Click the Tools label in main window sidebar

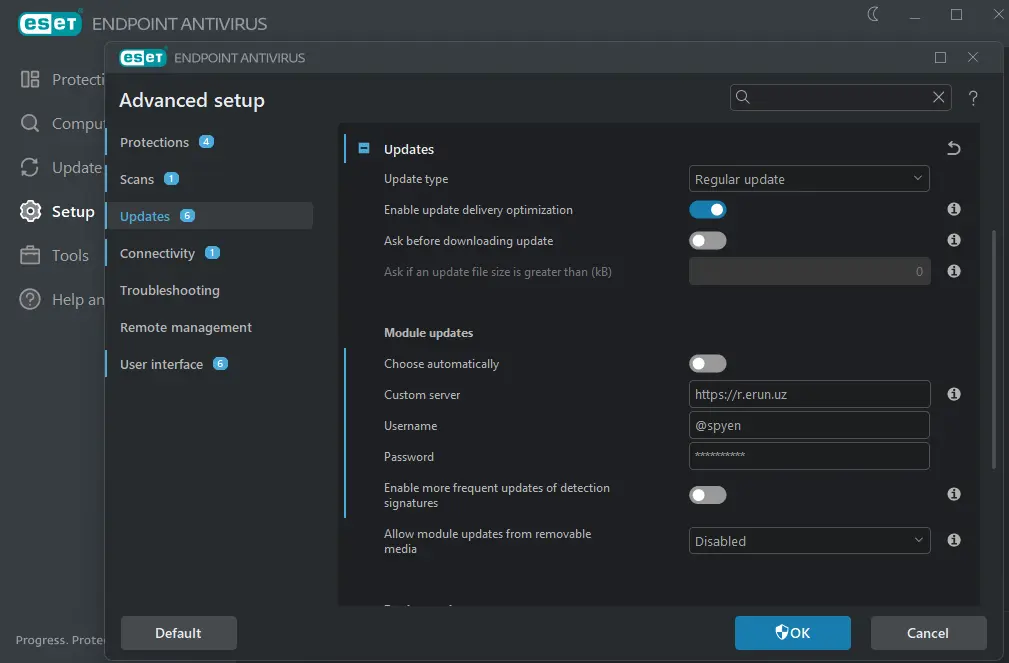(70, 256)
